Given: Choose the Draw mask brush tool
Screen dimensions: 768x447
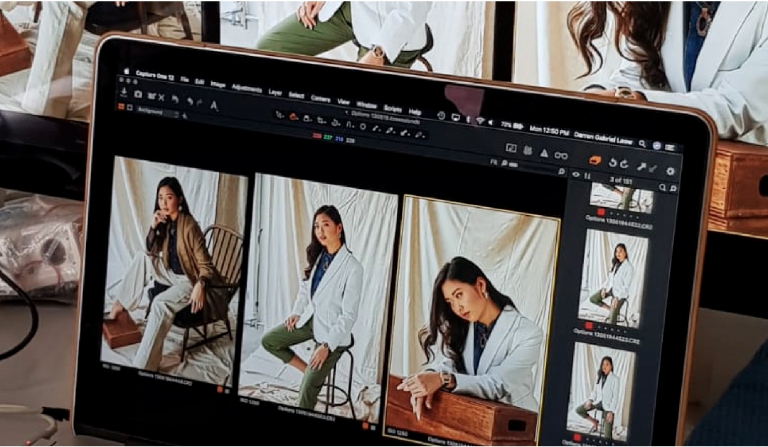Looking at the screenshot, I should pyautogui.click(x=376, y=128).
